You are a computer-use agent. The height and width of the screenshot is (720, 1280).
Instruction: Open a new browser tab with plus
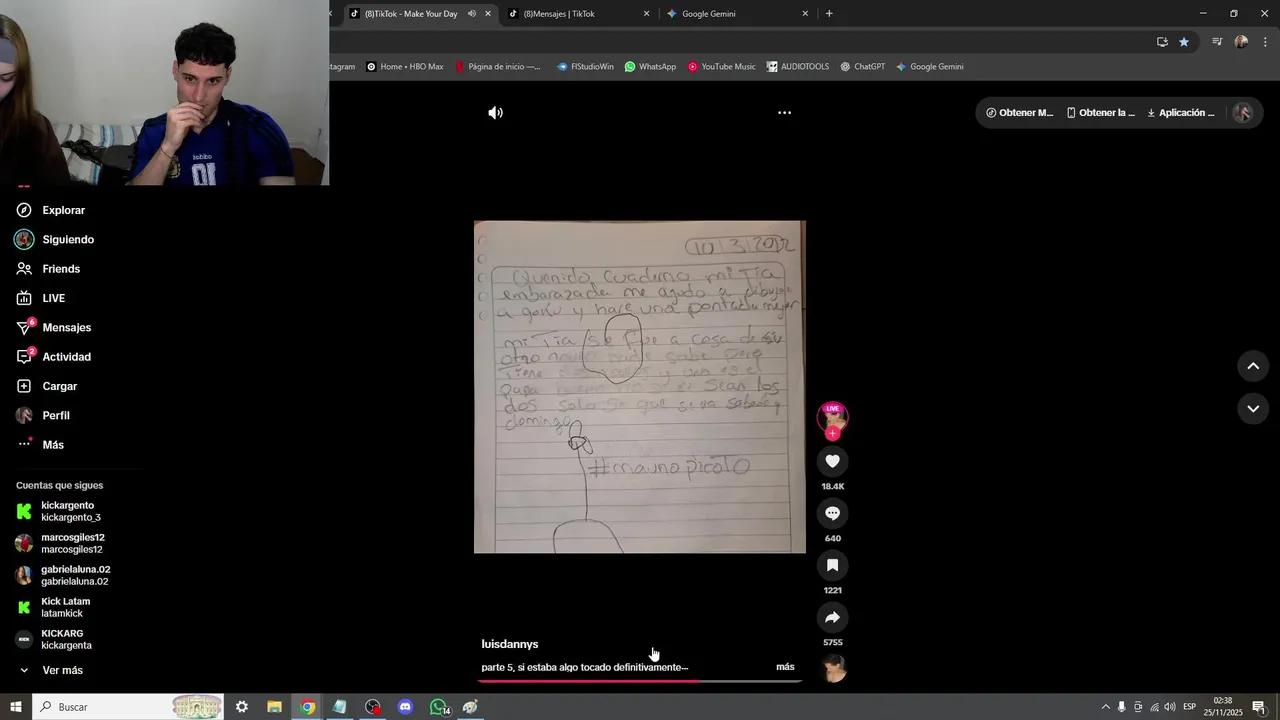click(829, 14)
